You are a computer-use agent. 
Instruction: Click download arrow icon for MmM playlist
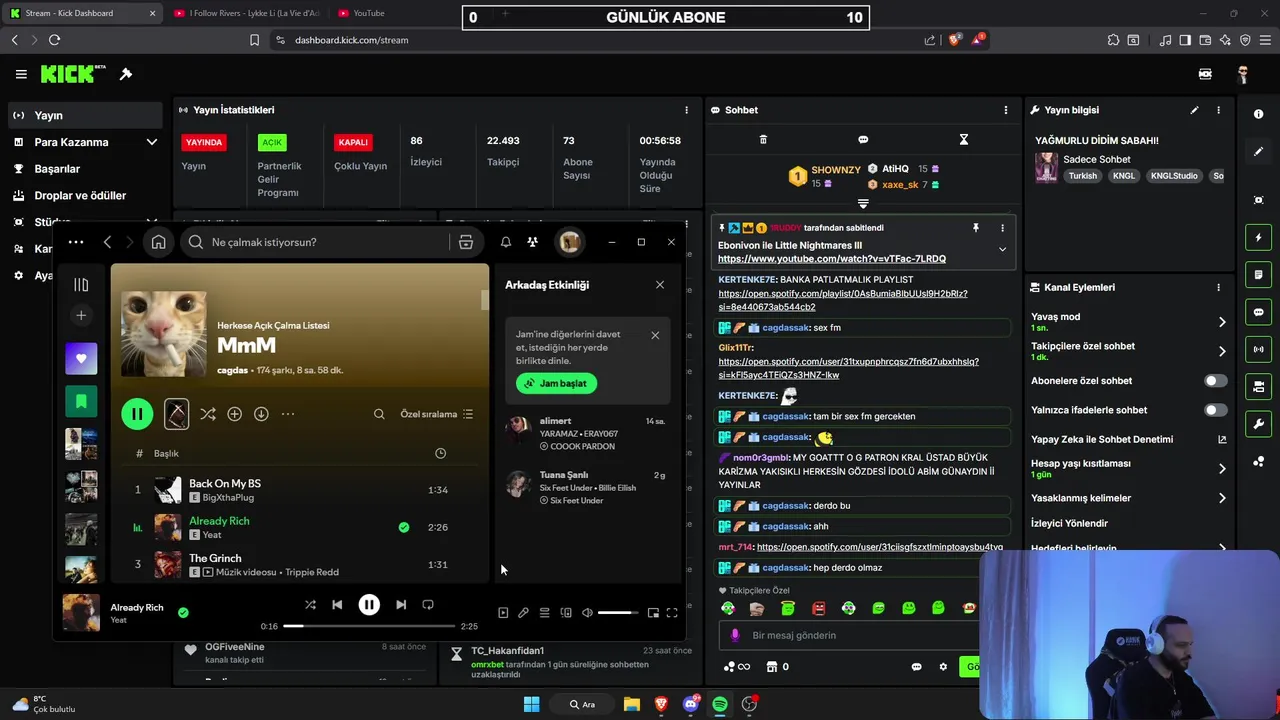[261, 414]
